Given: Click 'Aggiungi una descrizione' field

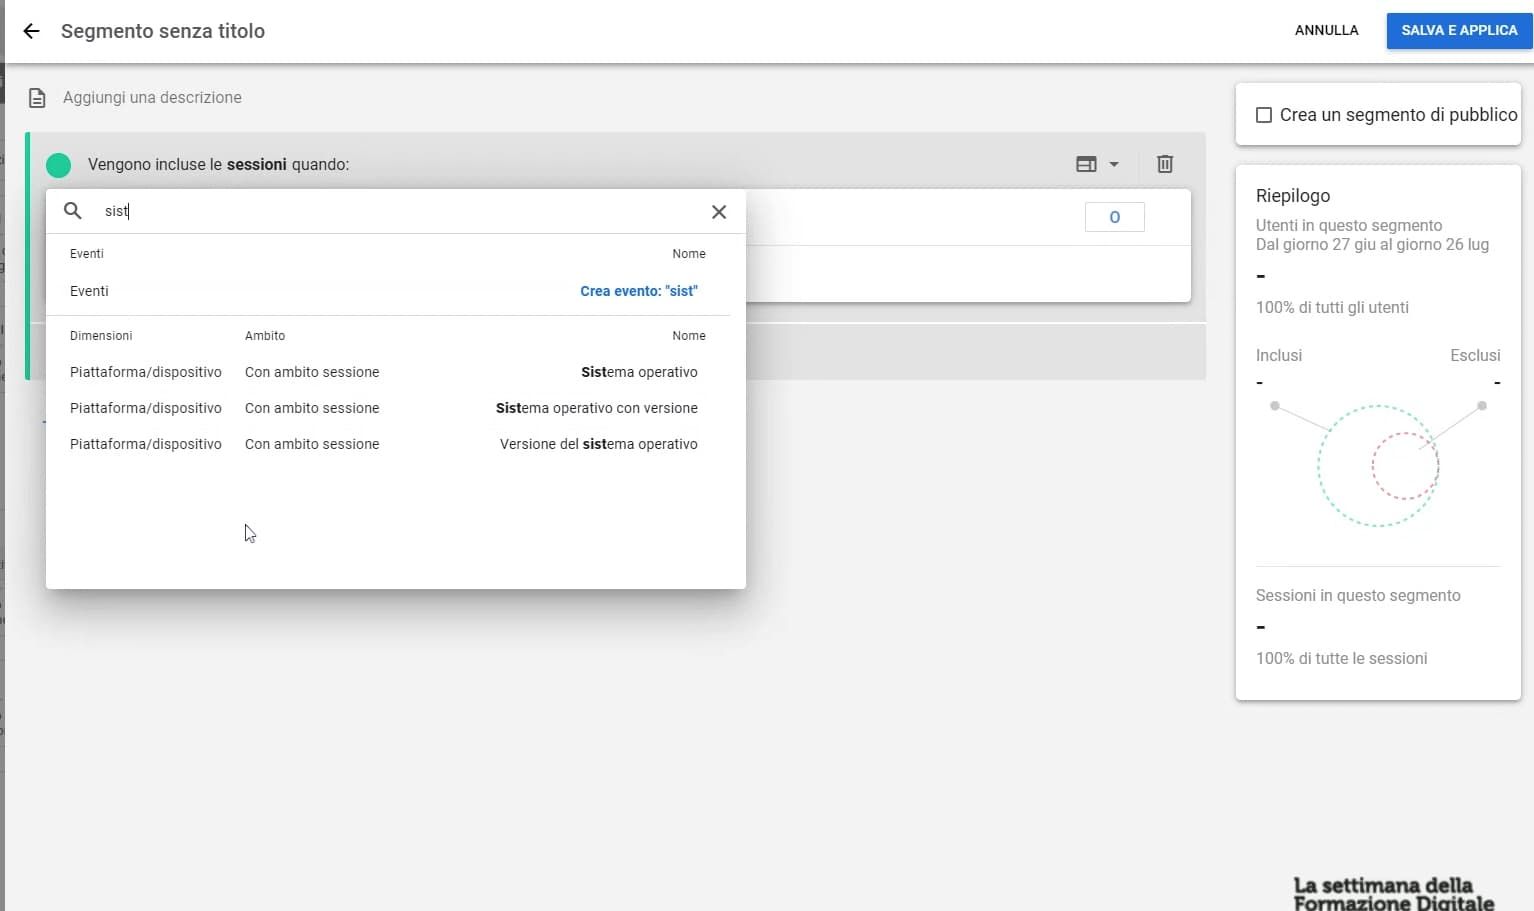Looking at the screenshot, I should 152,97.
